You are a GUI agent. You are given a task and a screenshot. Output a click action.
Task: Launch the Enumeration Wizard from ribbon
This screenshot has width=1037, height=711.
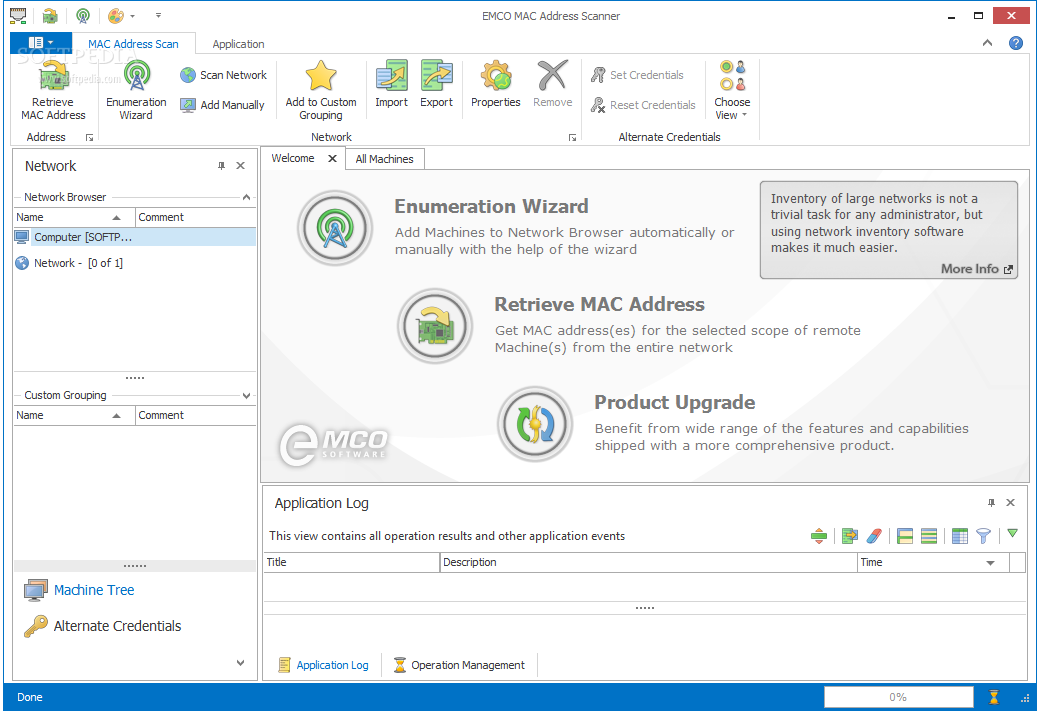(x=136, y=91)
